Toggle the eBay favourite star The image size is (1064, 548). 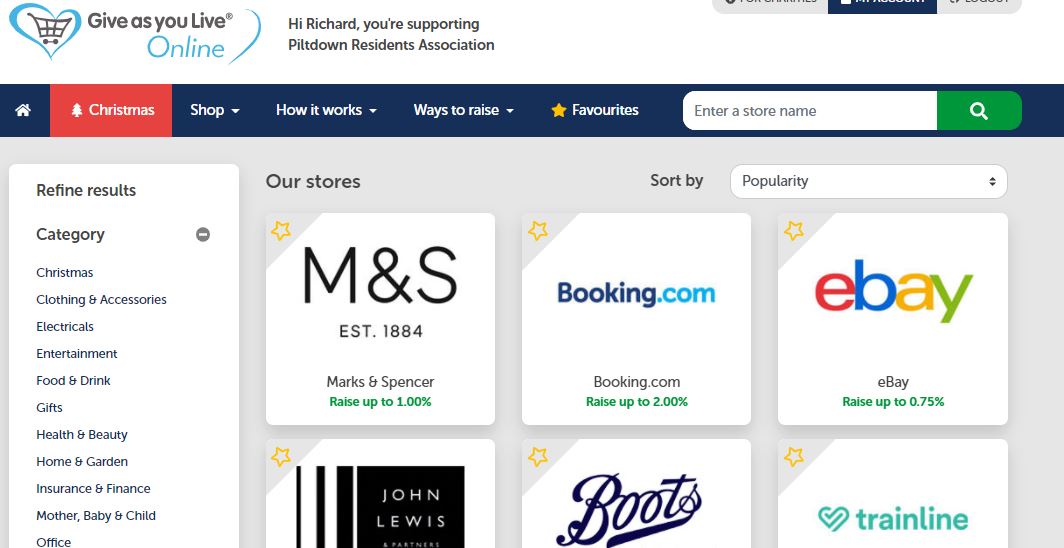pyautogui.click(x=793, y=231)
